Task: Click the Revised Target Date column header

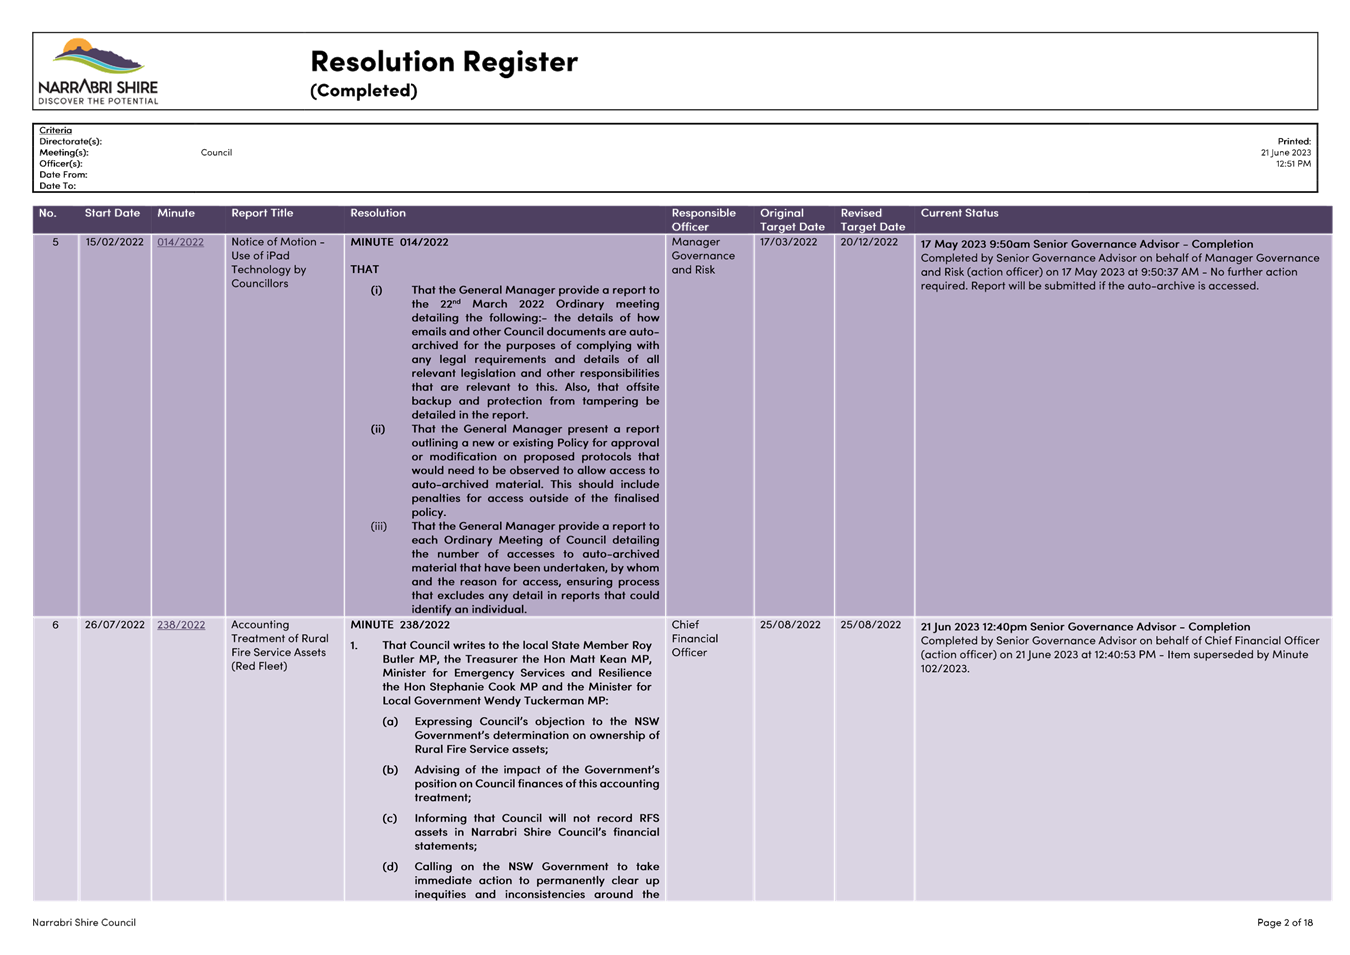Action: pyautogui.click(x=872, y=220)
